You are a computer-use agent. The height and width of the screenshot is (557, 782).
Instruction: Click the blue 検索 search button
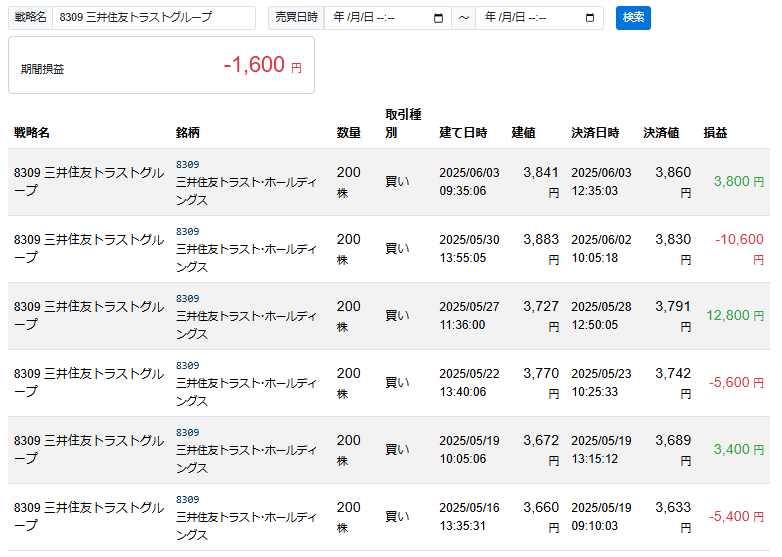[x=633, y=18]
